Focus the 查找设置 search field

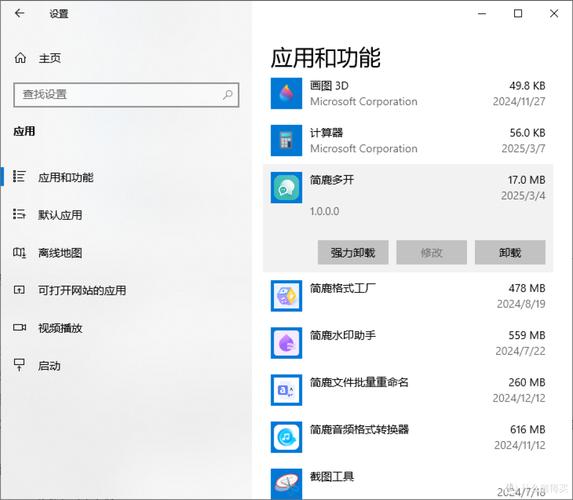click(x=126, y=95)
